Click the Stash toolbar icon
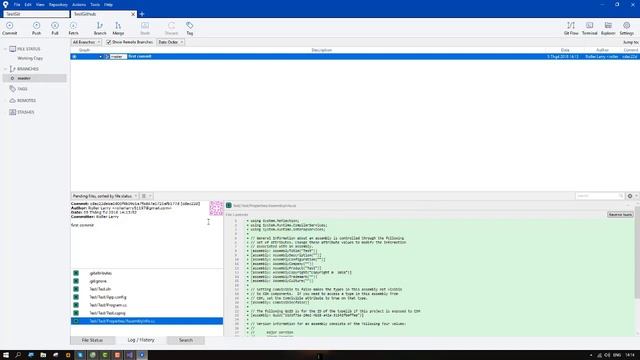This screenshot has height=360, width=640. coord(145,28)
